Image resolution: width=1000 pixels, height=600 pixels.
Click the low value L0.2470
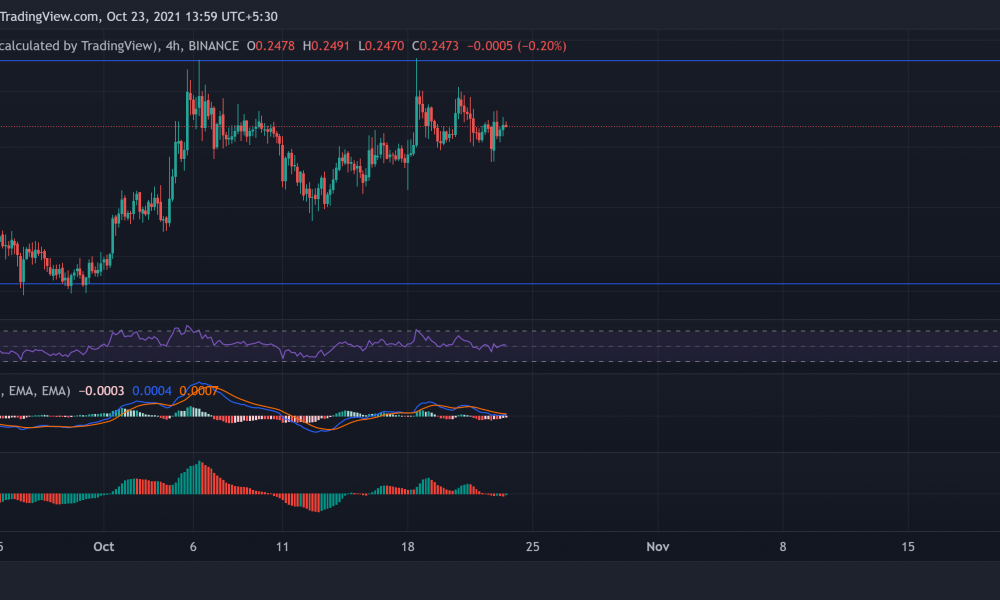tap(381, 46)
